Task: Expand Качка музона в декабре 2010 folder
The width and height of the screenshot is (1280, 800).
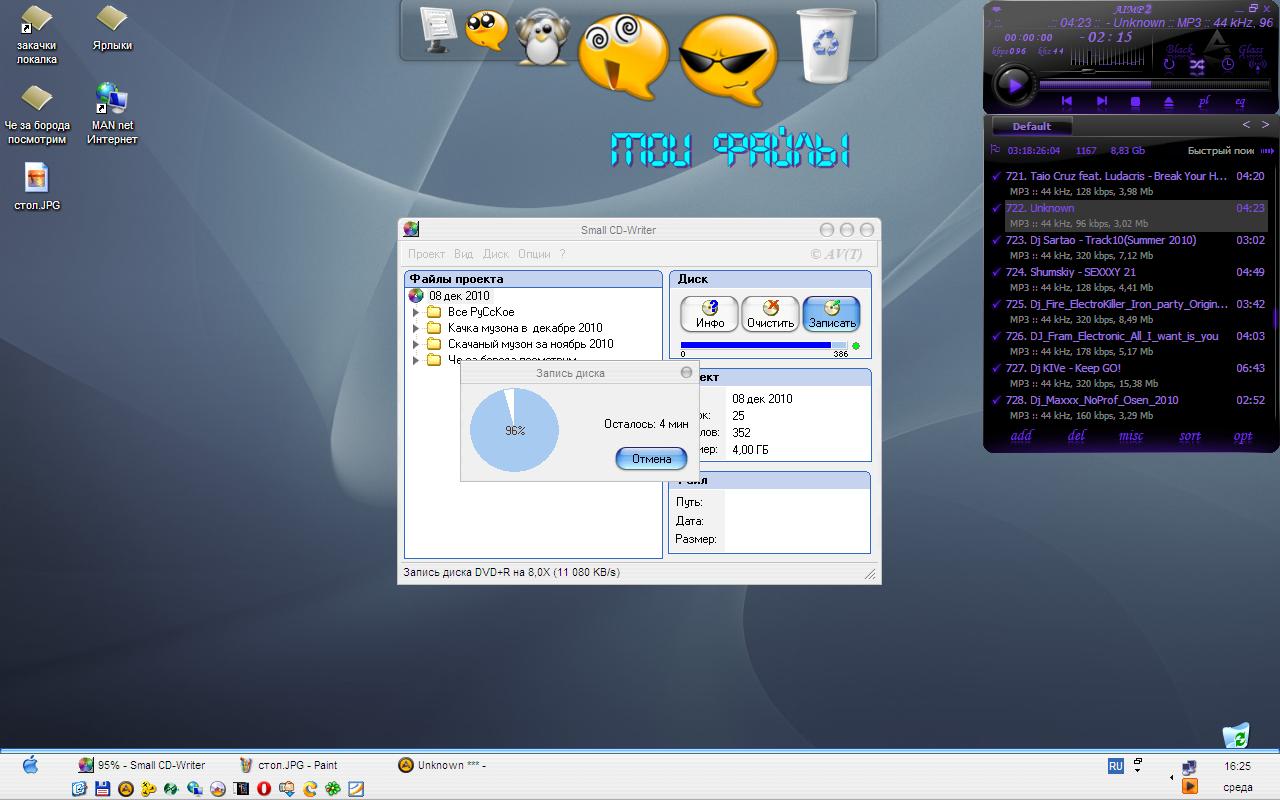Action: click(416, 328)
